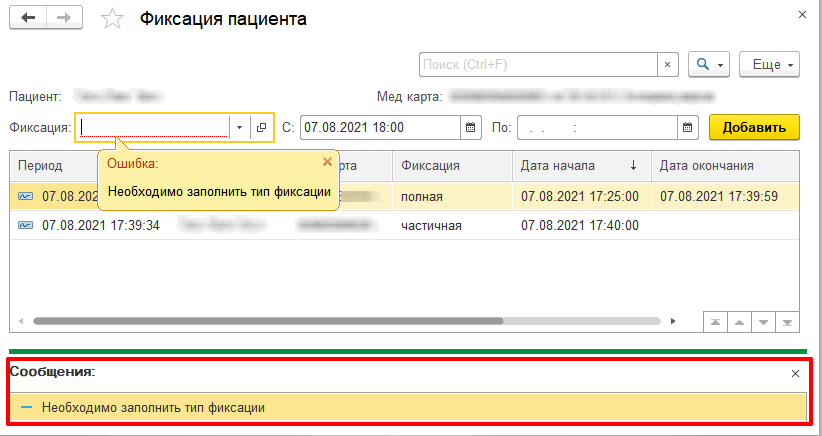Jump to the last table record
The height and width of the screenshot is (436, 822).
(787, 322)
